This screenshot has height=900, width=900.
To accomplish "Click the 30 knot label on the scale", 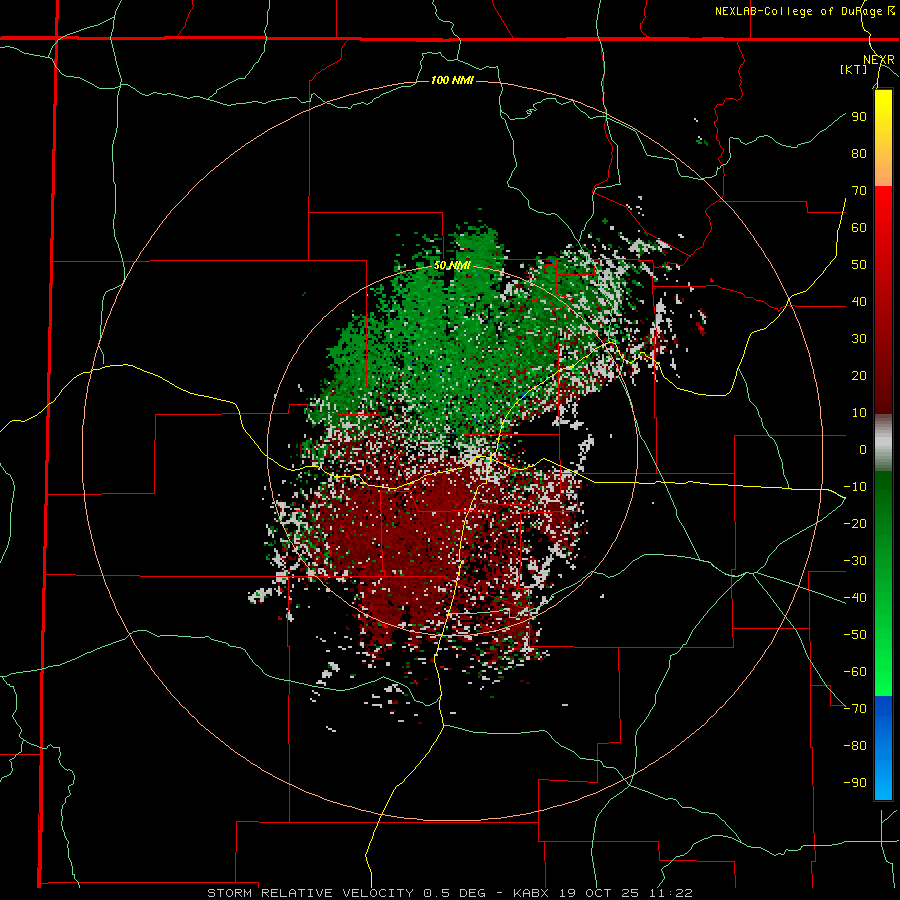I will click(x=859, y=339).
